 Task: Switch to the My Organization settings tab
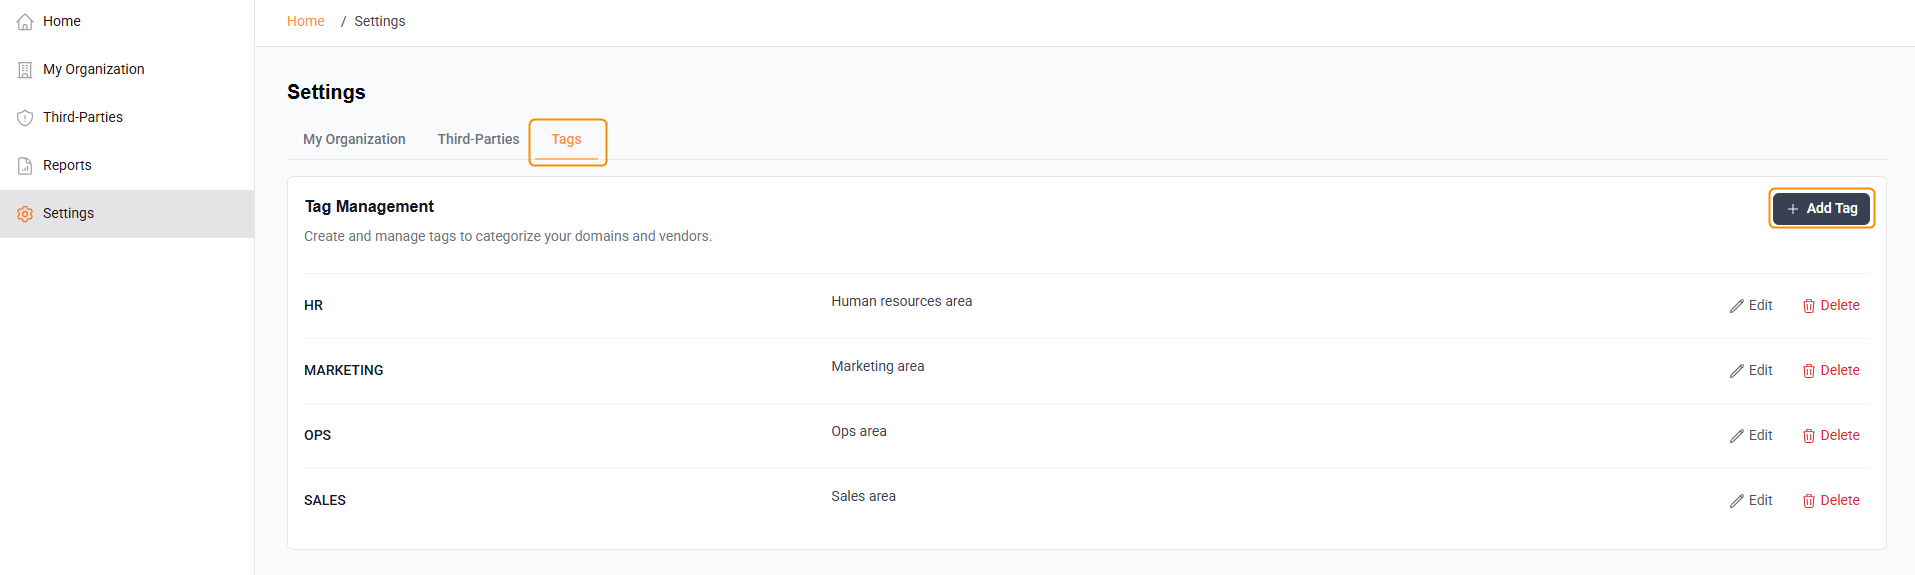point(354,139)
